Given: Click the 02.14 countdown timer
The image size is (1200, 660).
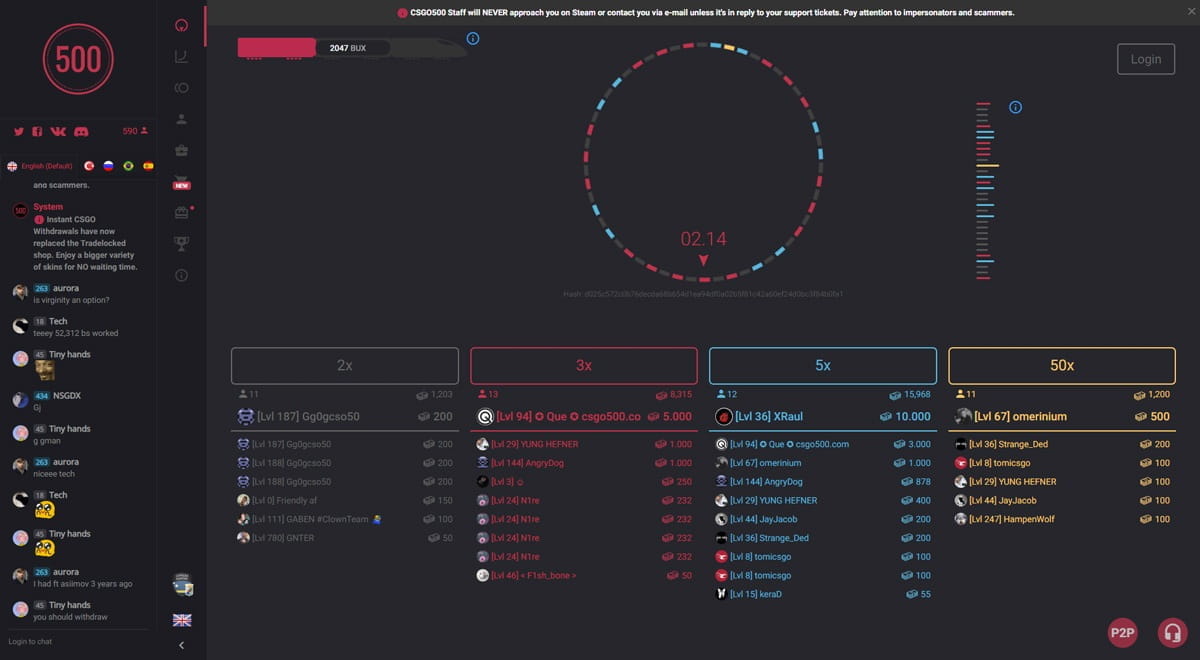Looking at the screenshot, I should 703,239.
